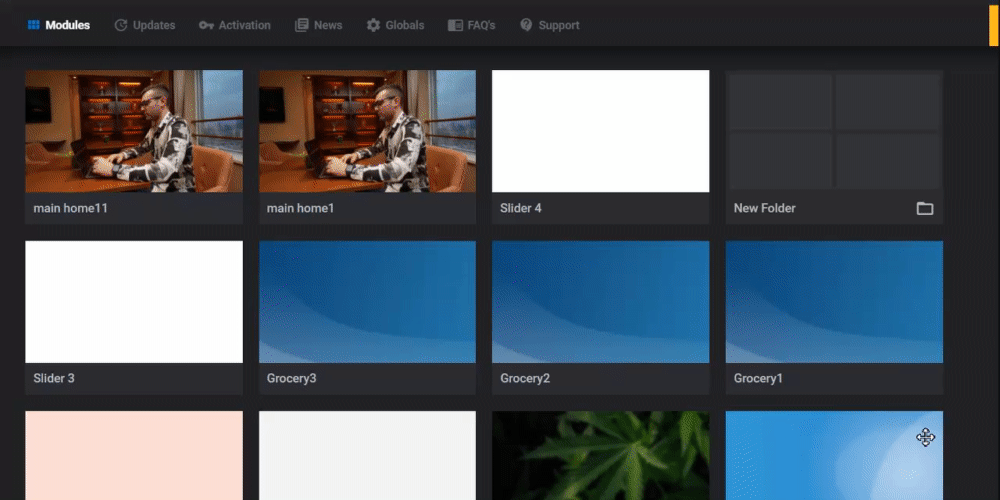
Task: Click the main home11 title label
Action: point(70,209)
